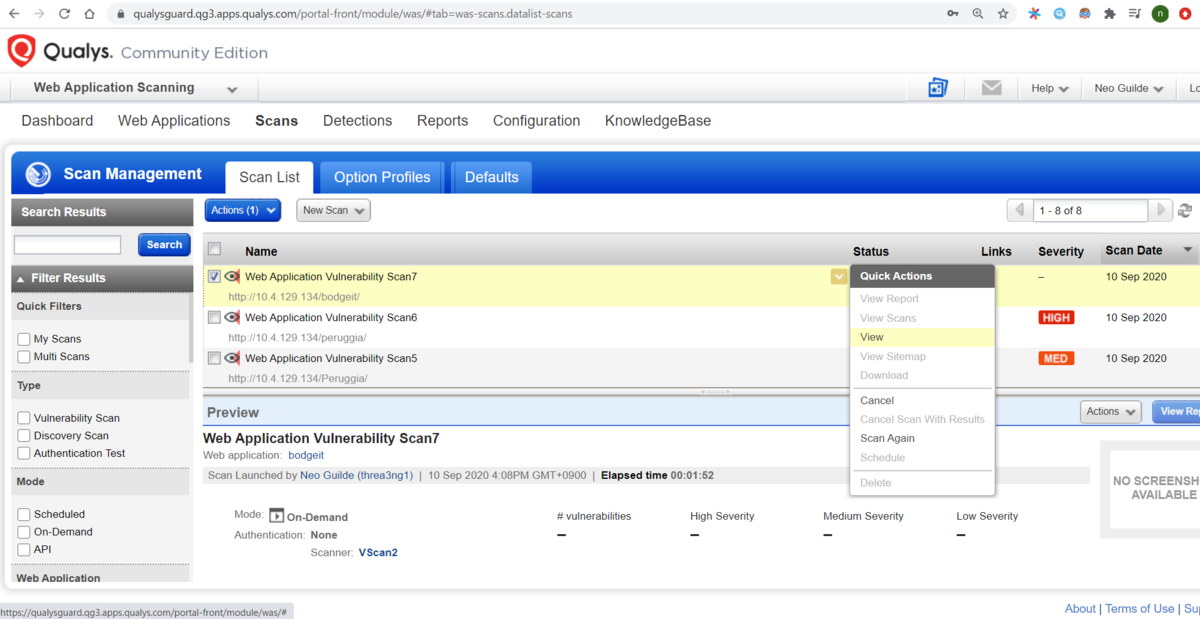This screenshot has width=1200, height=619.
Task: Tick the select-all checkbox in table header
Action: [214, 249]
